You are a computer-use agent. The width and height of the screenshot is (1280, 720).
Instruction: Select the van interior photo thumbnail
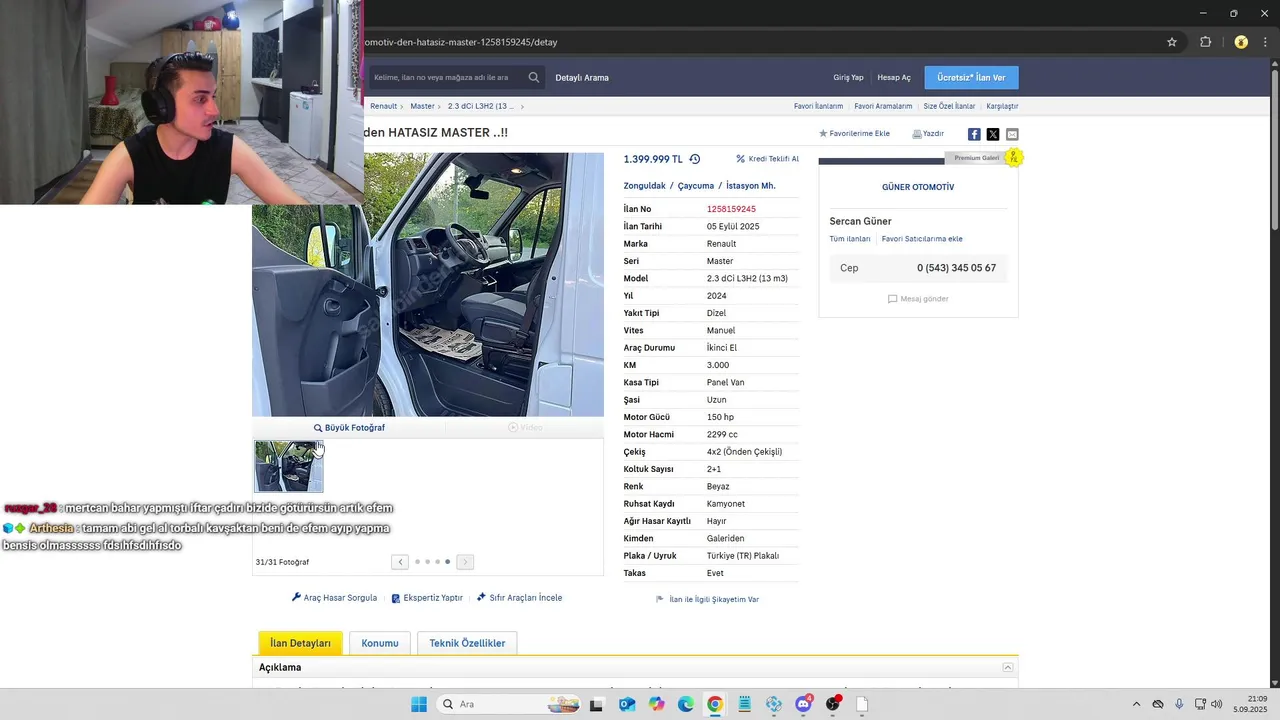[x=289, y=467]
